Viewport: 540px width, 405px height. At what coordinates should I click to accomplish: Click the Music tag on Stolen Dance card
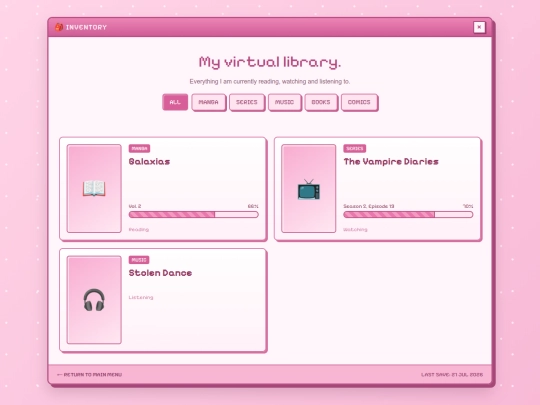(x=139, y=260)
